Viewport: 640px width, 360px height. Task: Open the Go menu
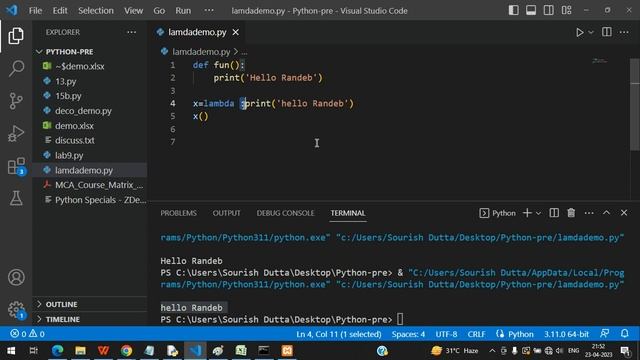[159, 11]
